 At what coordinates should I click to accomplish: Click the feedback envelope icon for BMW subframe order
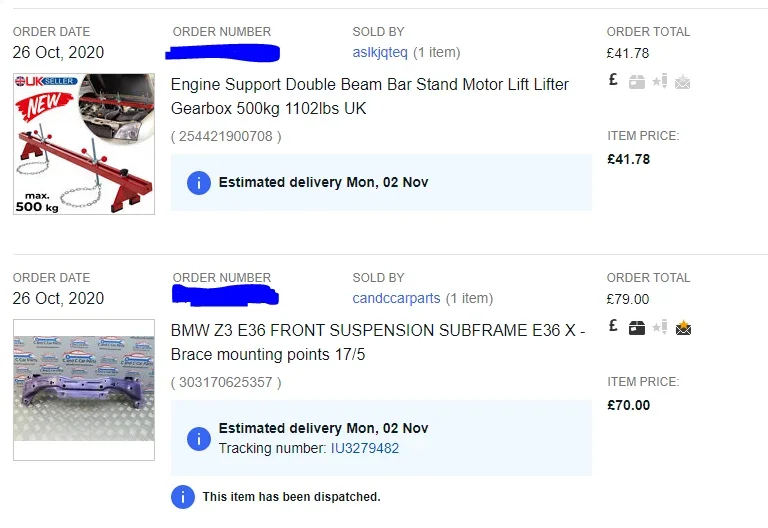click(x=683, y=328)
